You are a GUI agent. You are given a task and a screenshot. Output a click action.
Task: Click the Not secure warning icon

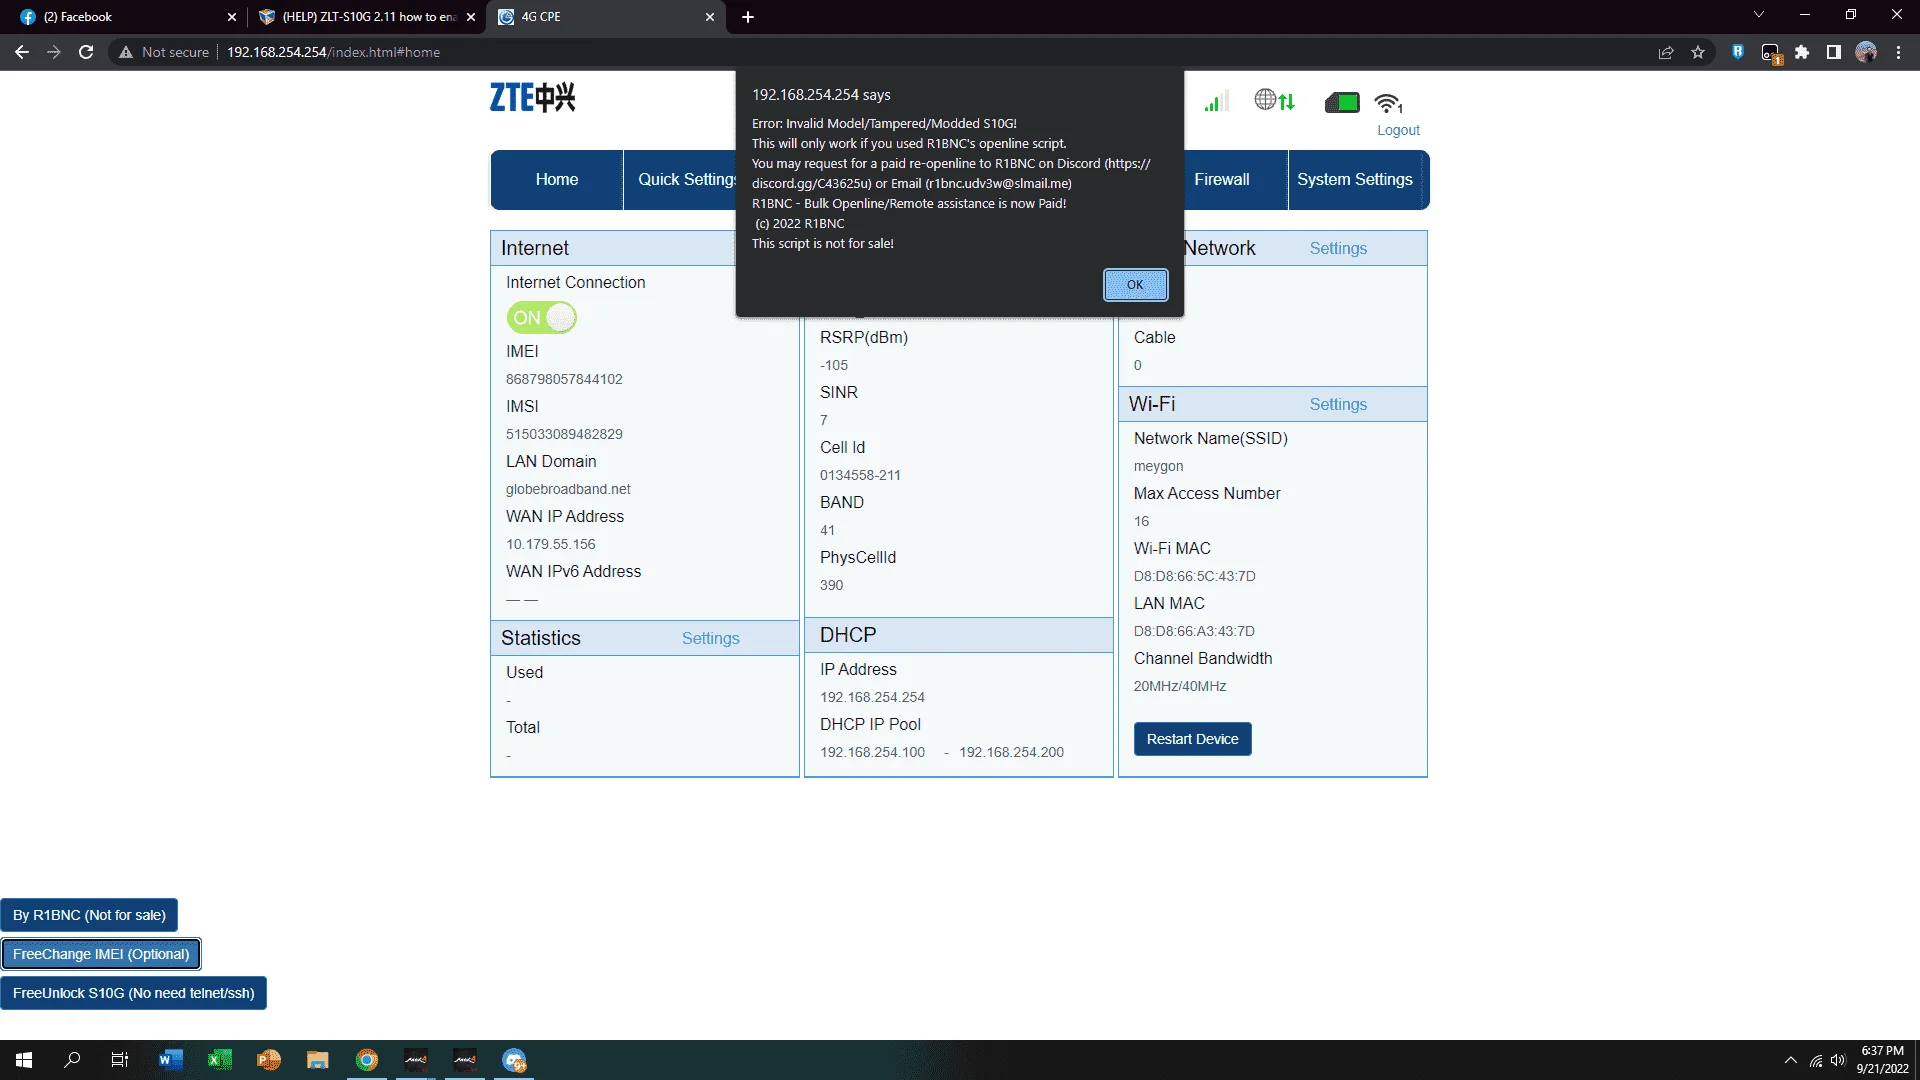pyautogui.click(x=126, y=52)
